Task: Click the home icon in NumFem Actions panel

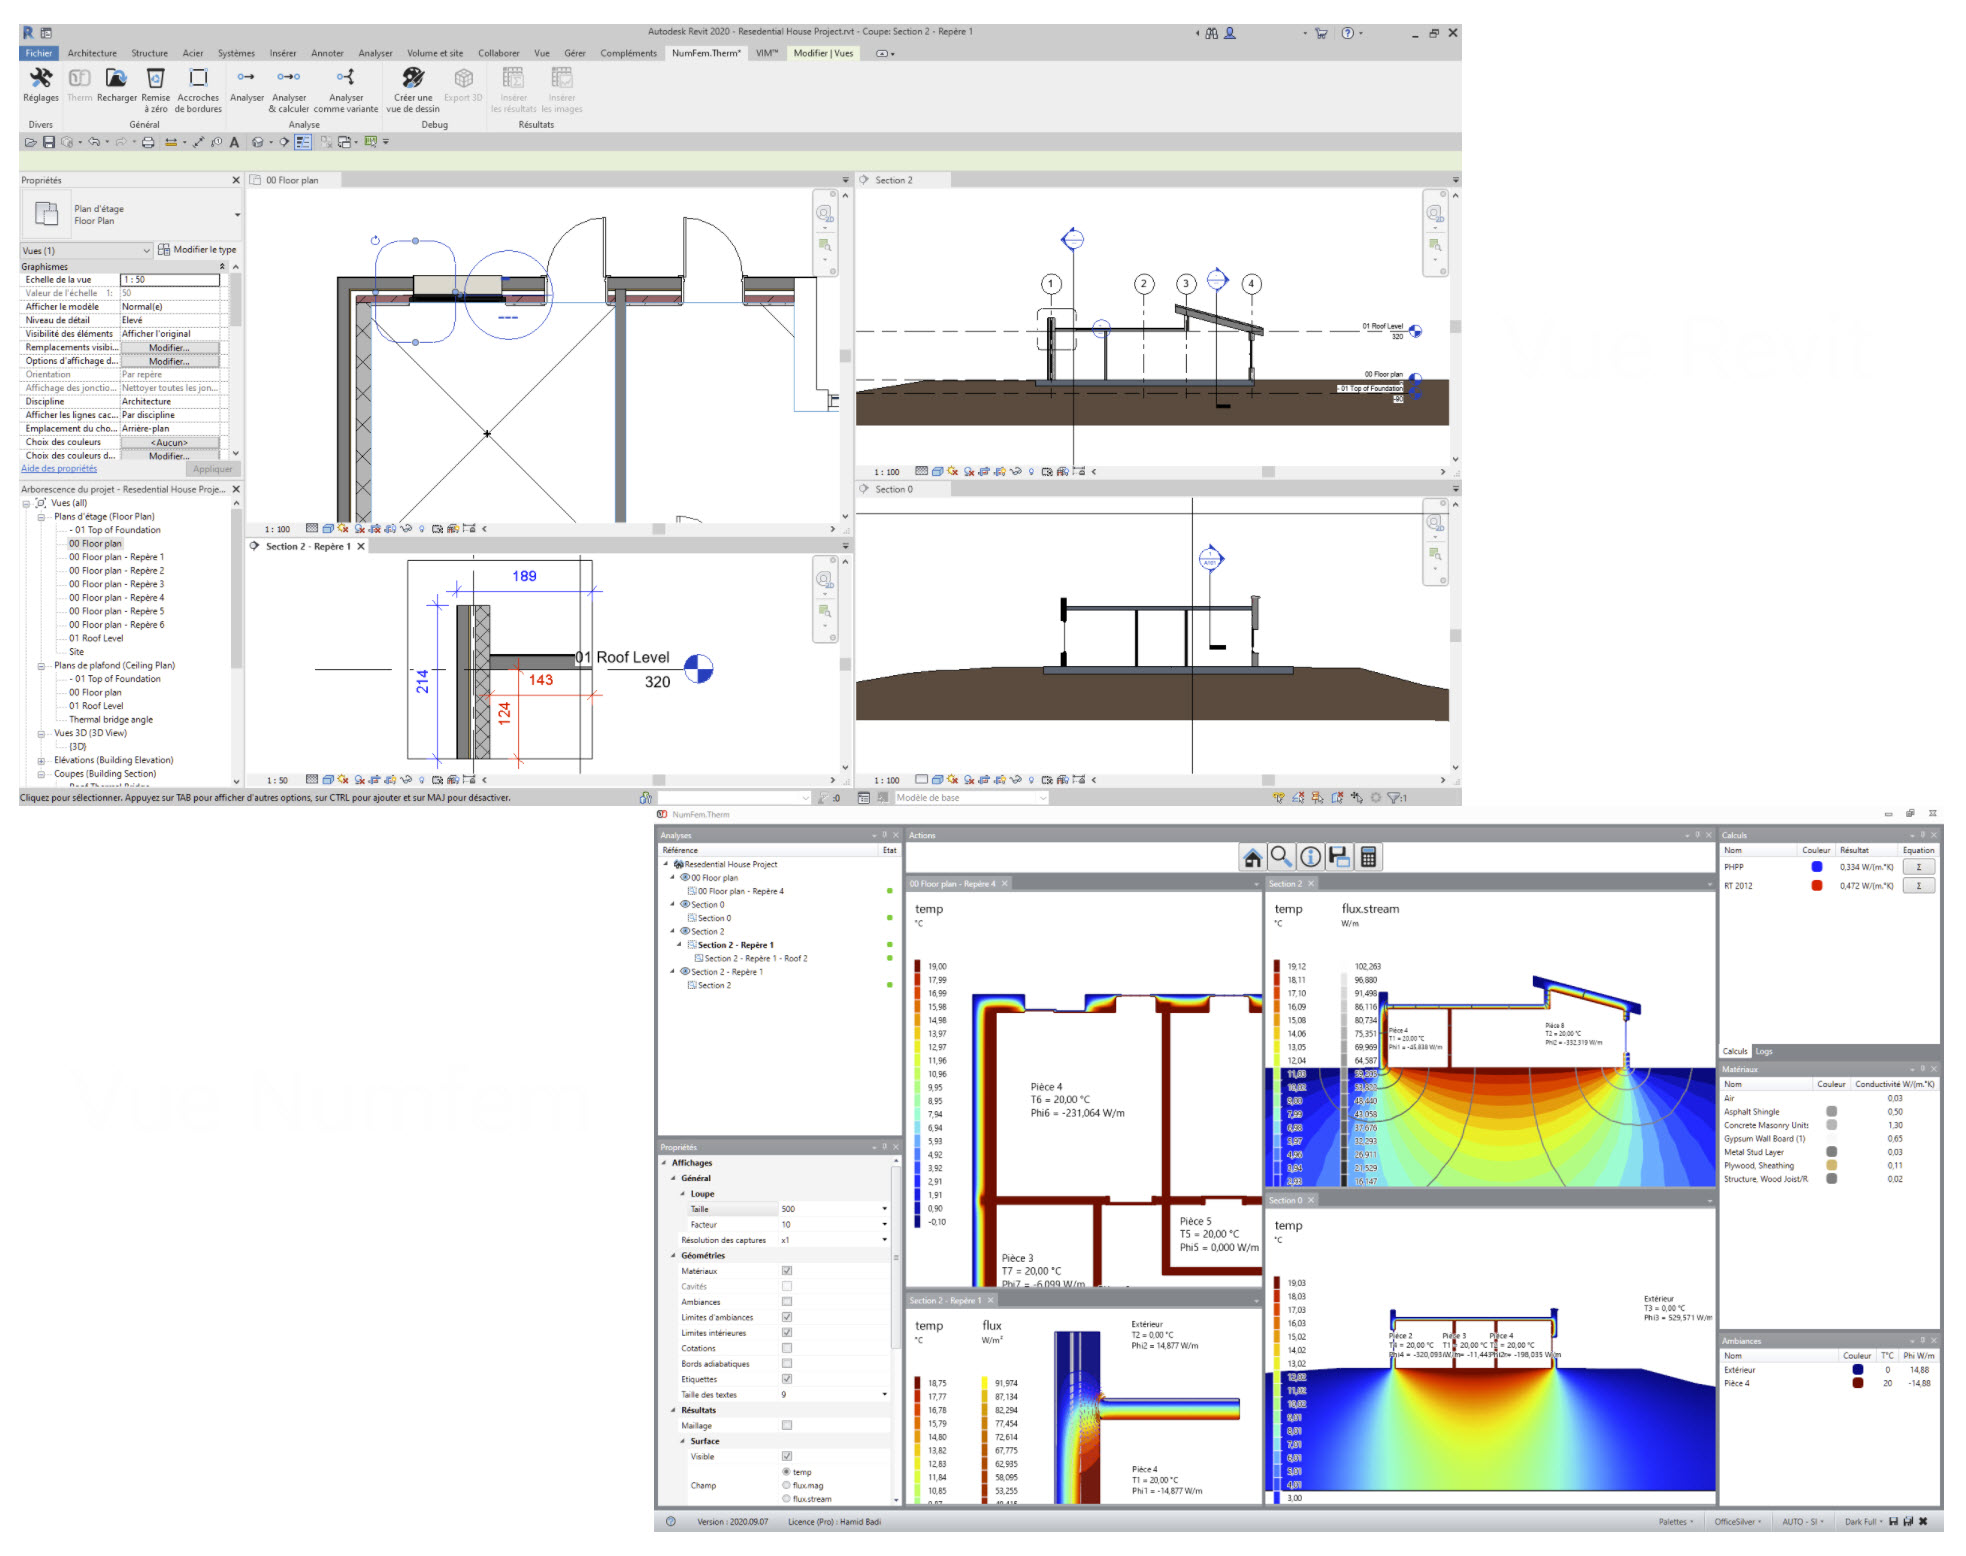Action: click(x=1252, y=857)
